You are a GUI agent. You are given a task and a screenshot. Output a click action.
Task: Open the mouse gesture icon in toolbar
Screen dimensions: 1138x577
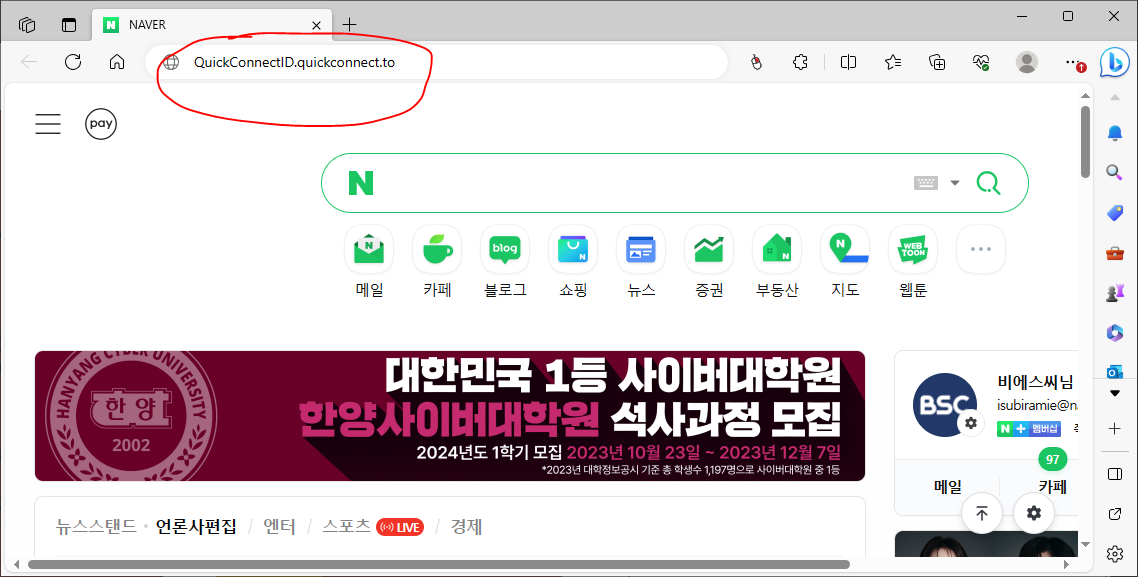(x=756, y=62)
